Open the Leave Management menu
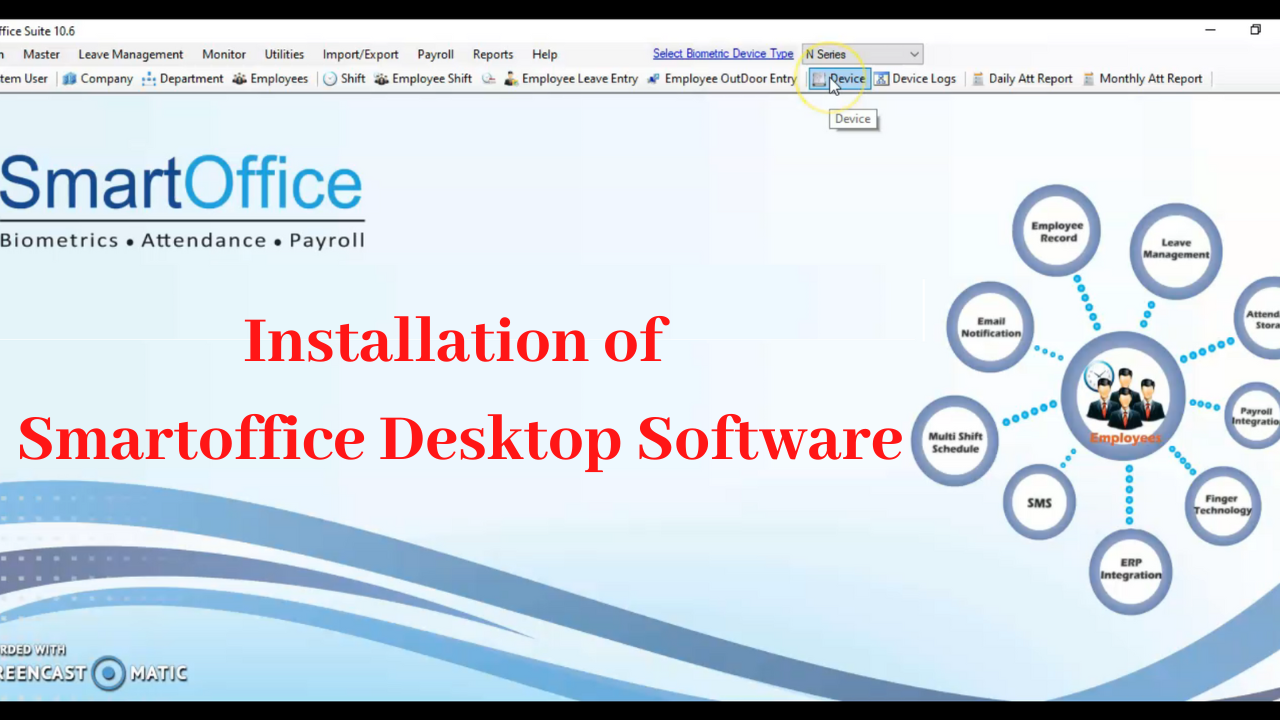This screenshot has width=1280, height=720. (x=131, y=54)
